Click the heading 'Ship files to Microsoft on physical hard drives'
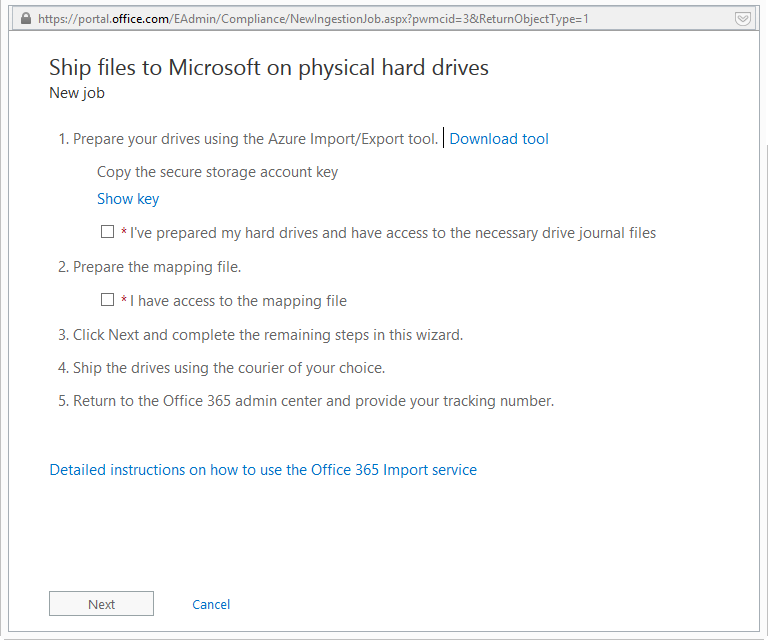The height and width of the screenshot is (640, 768). pos(269,68)
